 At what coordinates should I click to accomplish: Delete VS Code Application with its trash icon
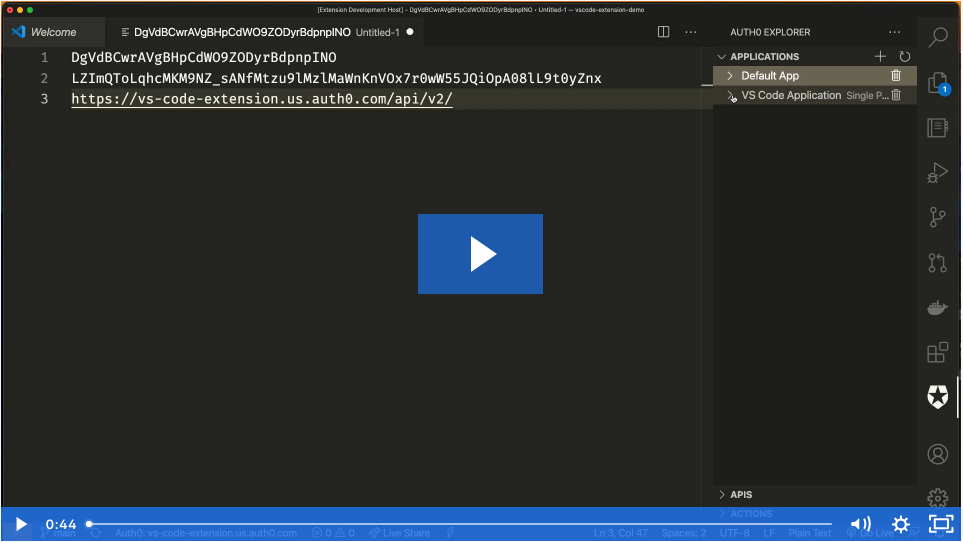896,95
